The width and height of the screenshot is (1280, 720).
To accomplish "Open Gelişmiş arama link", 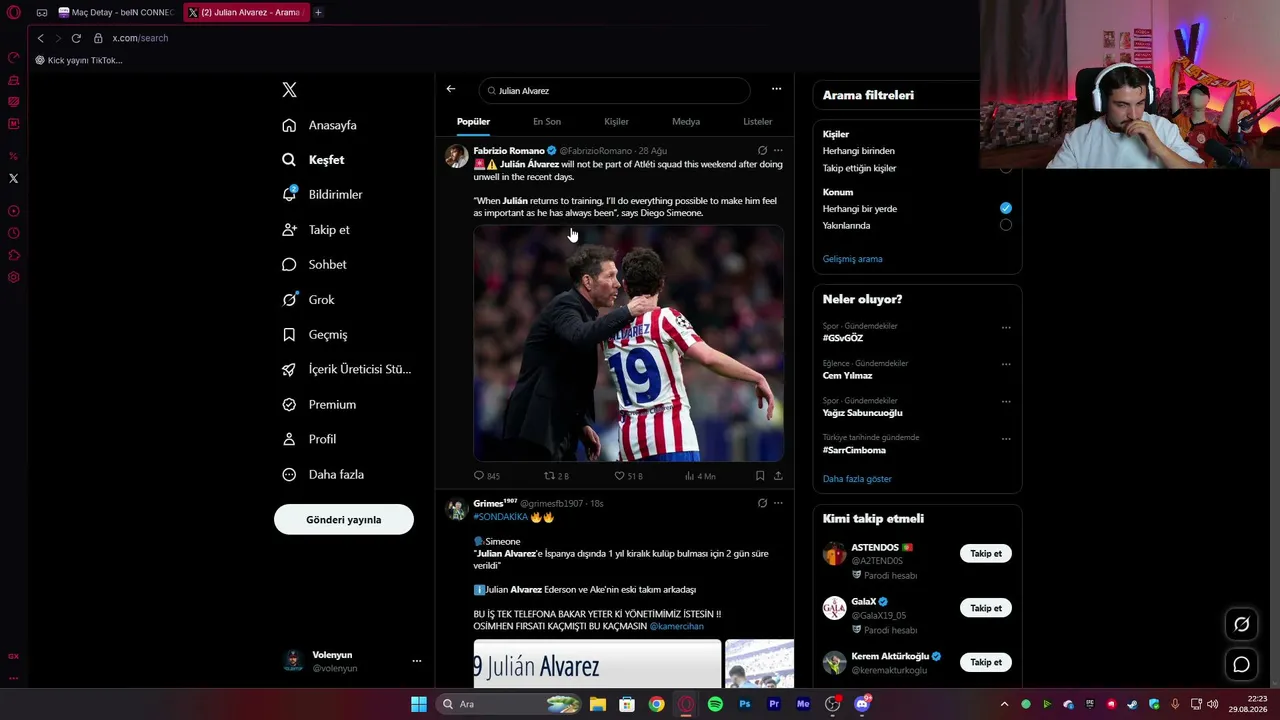I will [x=852, y=259].
